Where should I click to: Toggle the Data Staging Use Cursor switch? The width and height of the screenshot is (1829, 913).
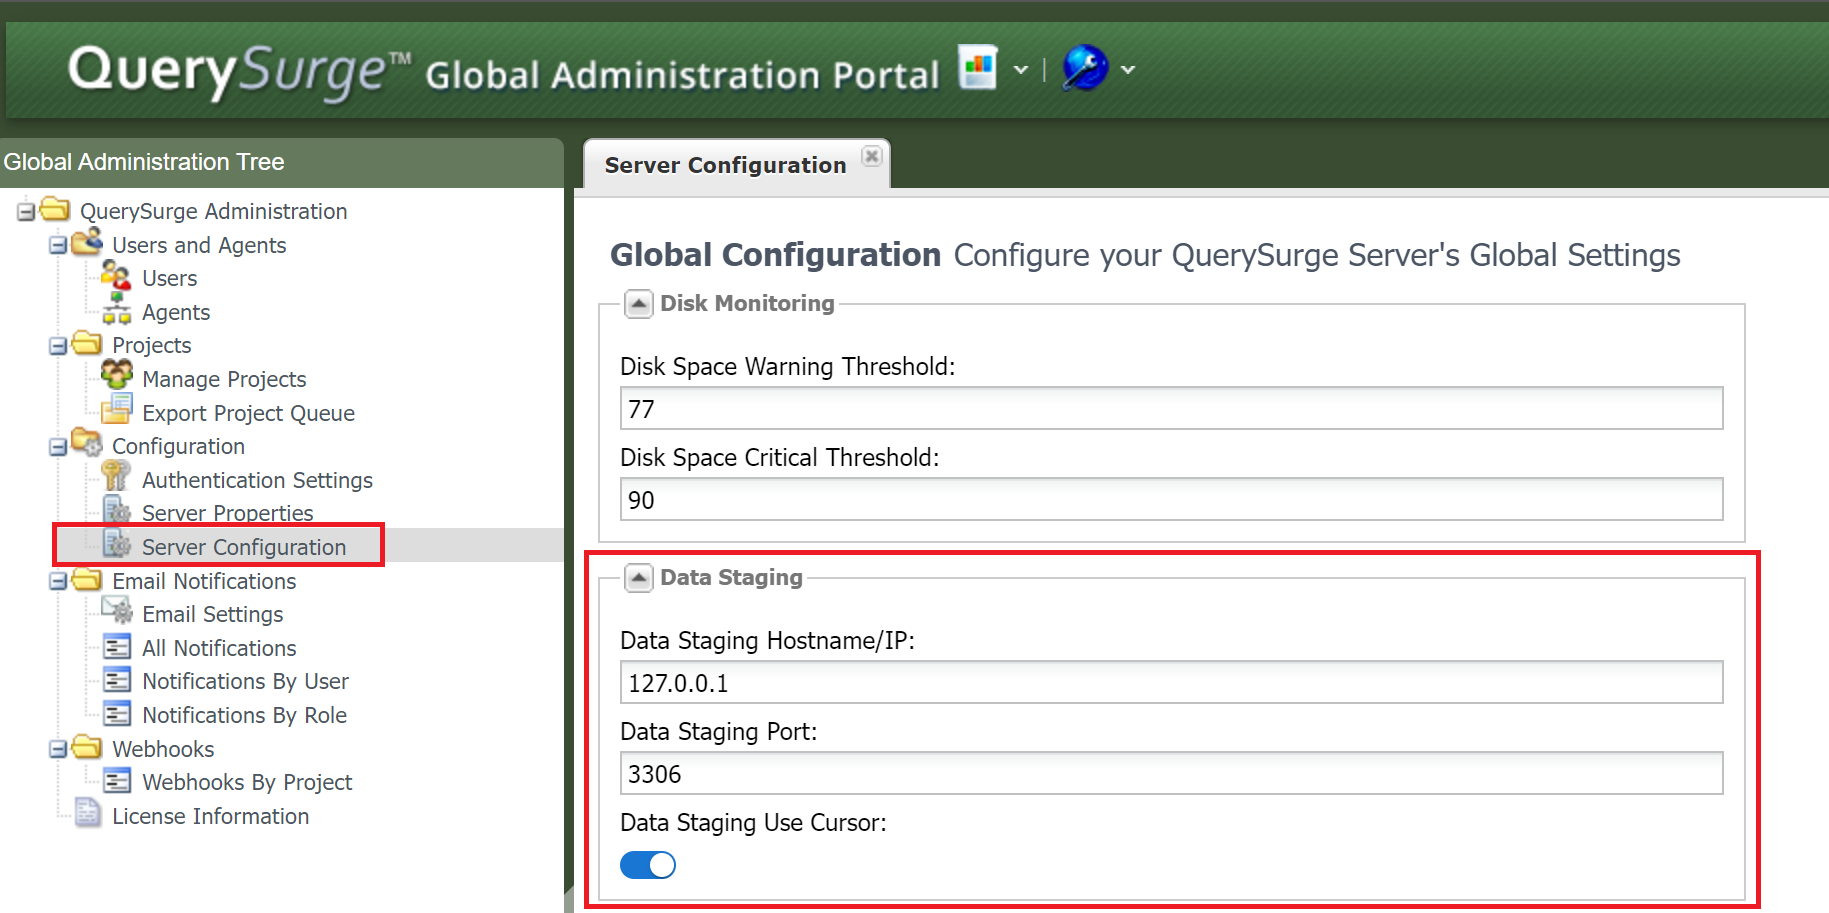648,865
